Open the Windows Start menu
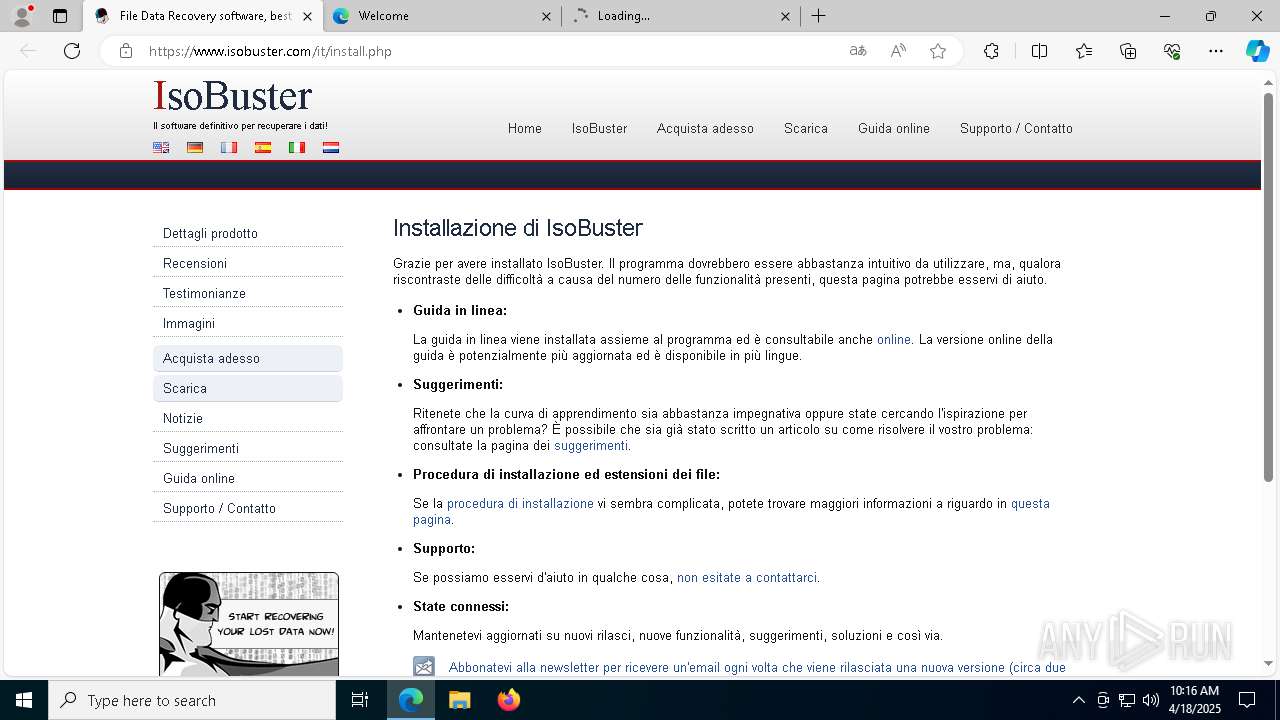The height and width of the screenshot is (720, 1280). click(x=24, y=700)
